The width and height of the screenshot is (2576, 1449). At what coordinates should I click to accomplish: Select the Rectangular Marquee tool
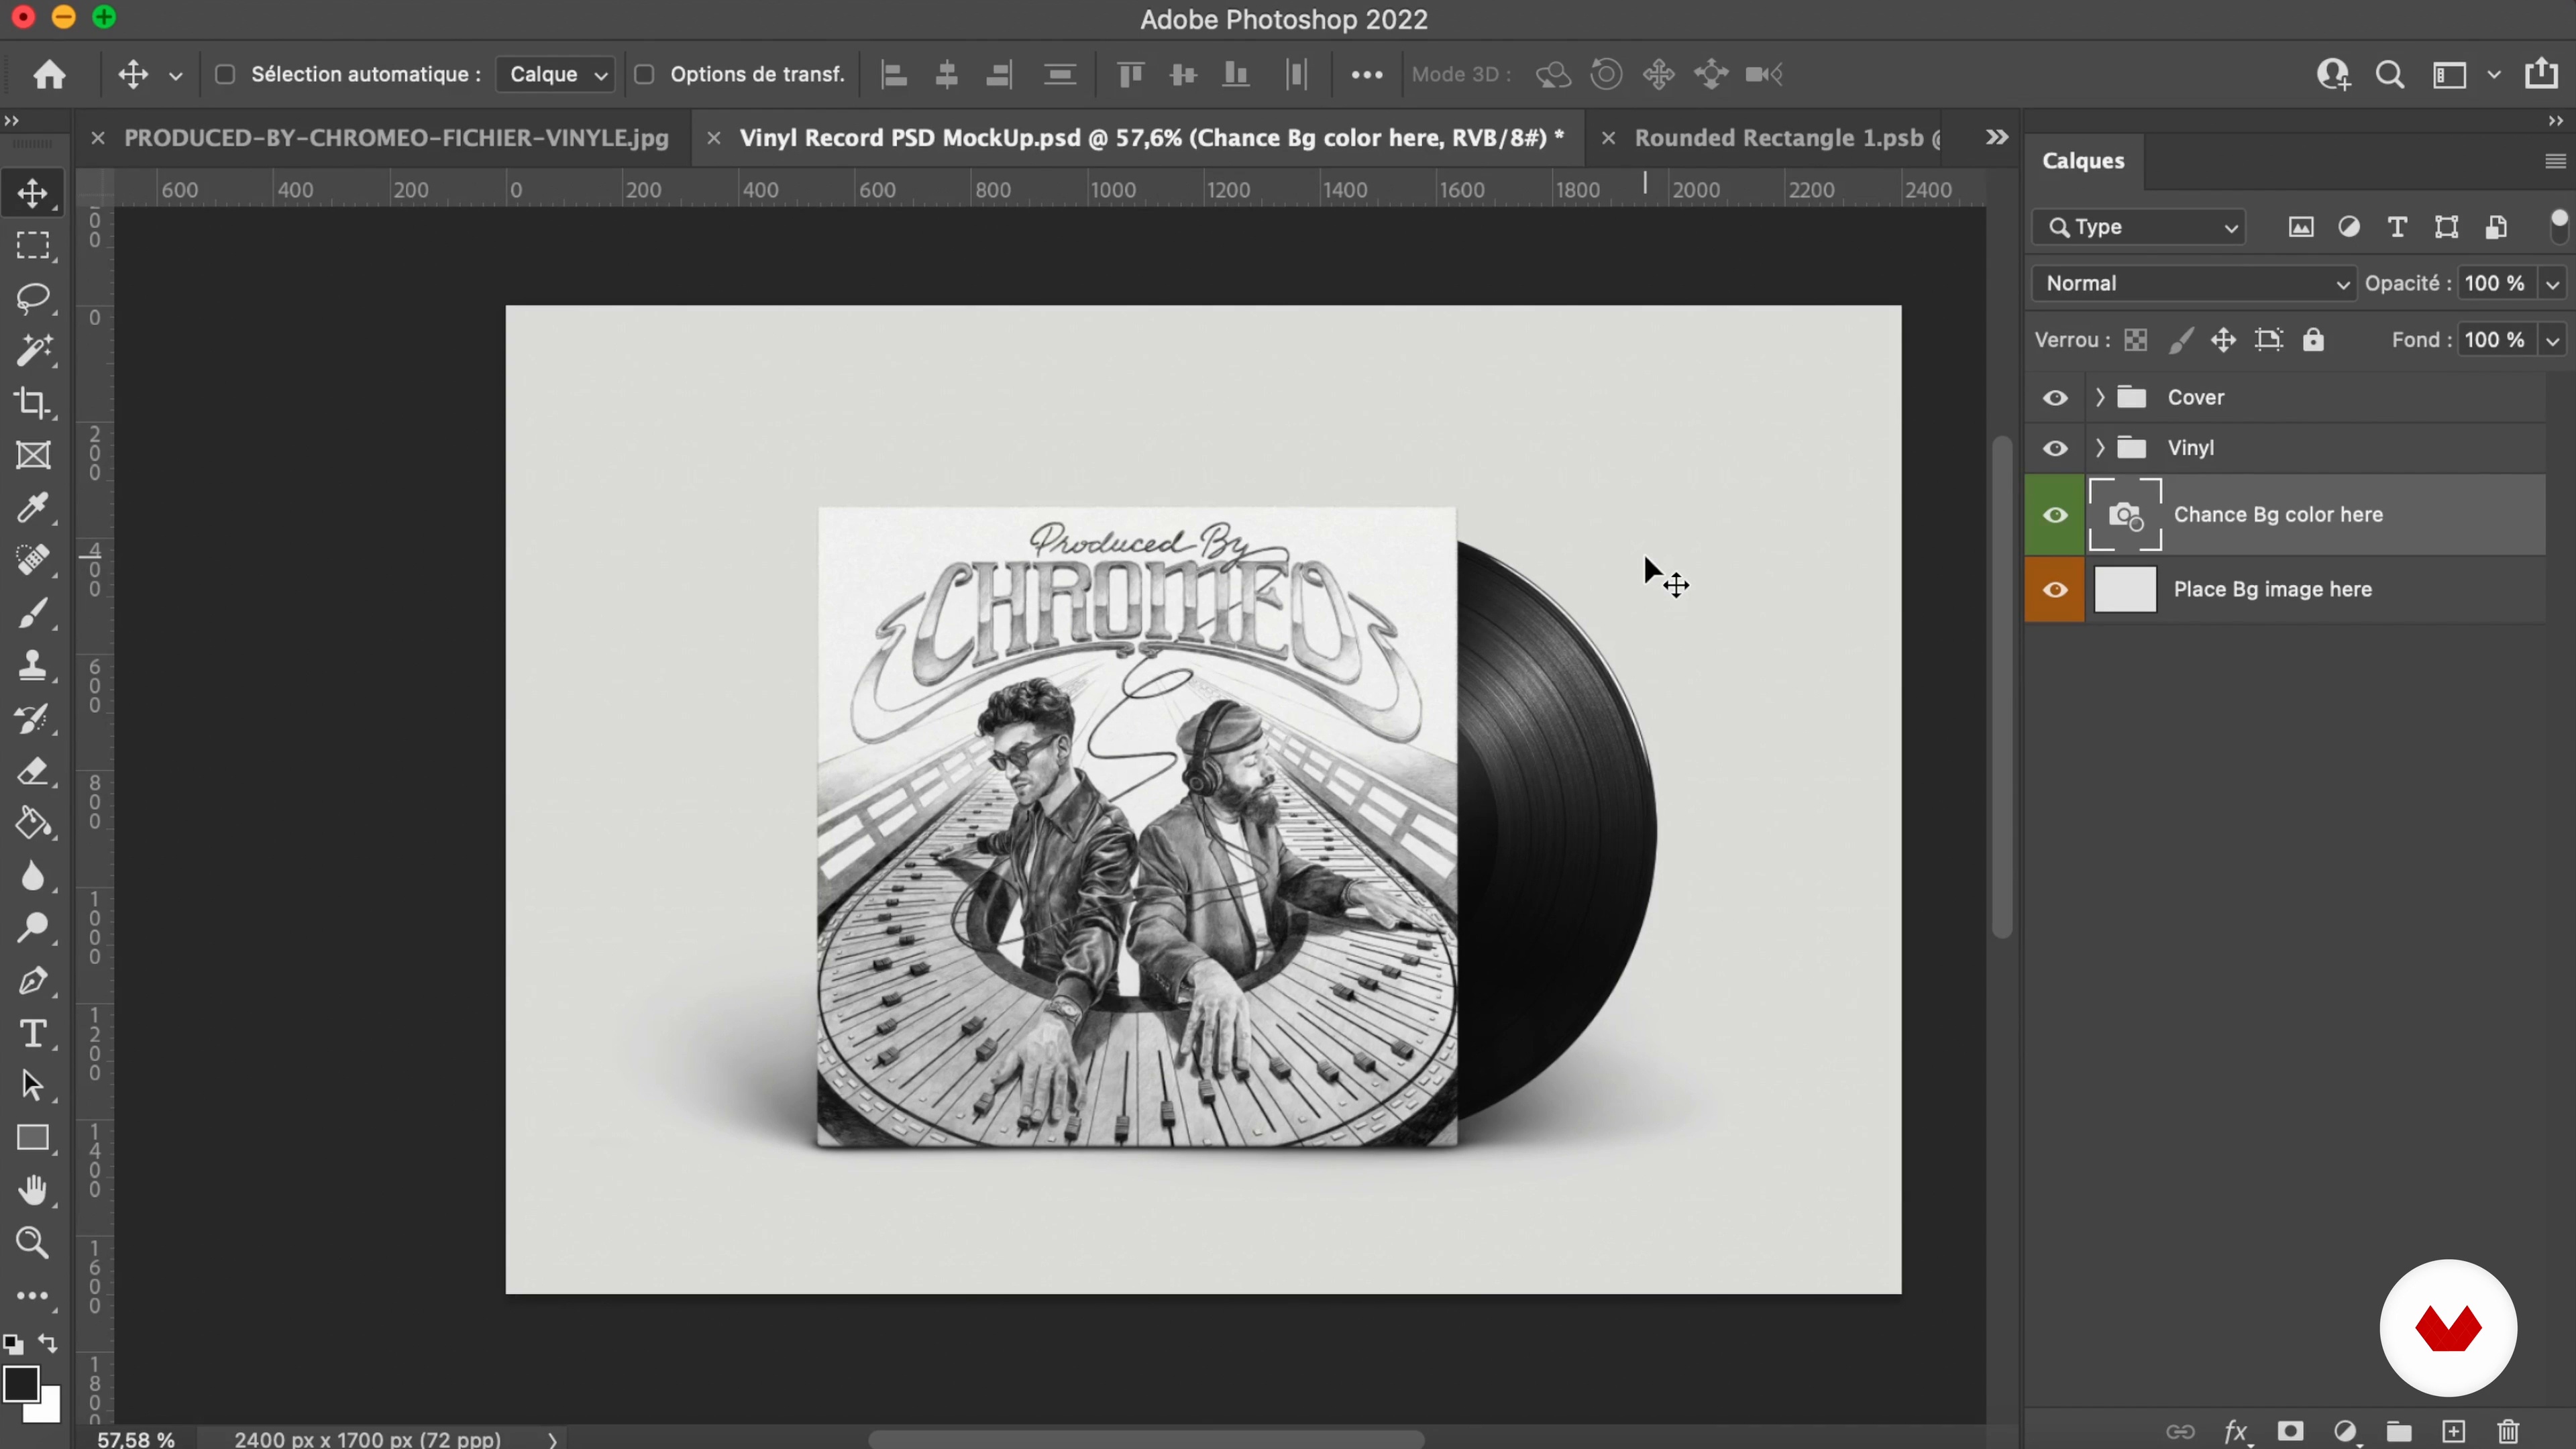coord(32,246)
